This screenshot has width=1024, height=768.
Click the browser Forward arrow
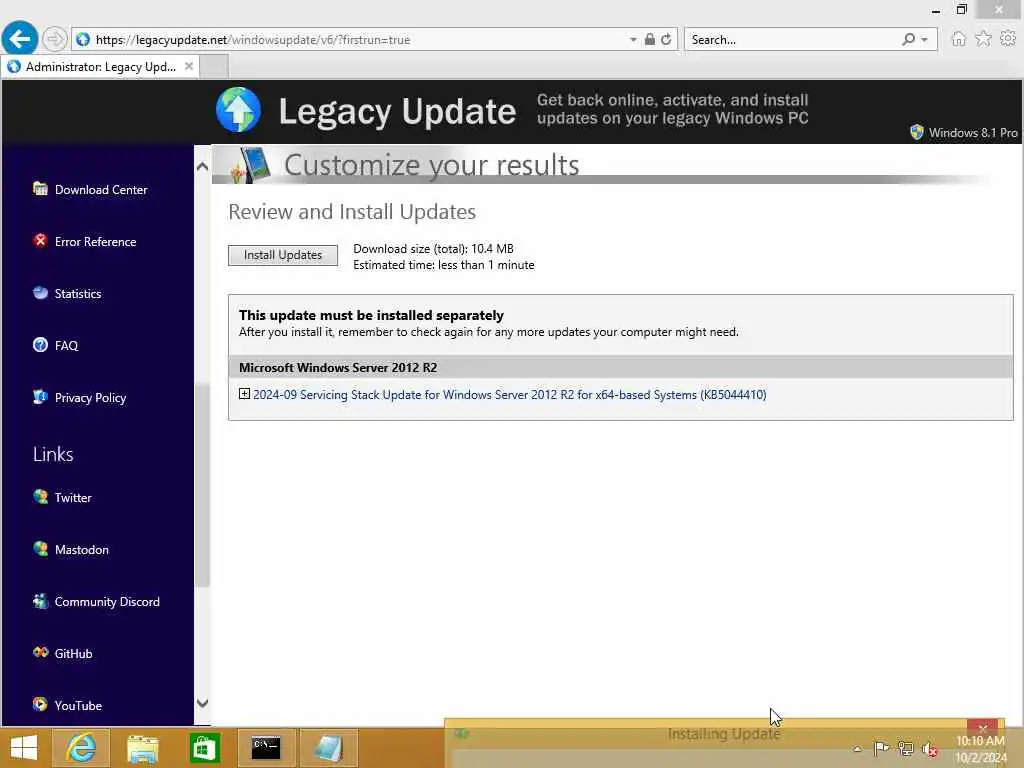(x=55, y=39)
